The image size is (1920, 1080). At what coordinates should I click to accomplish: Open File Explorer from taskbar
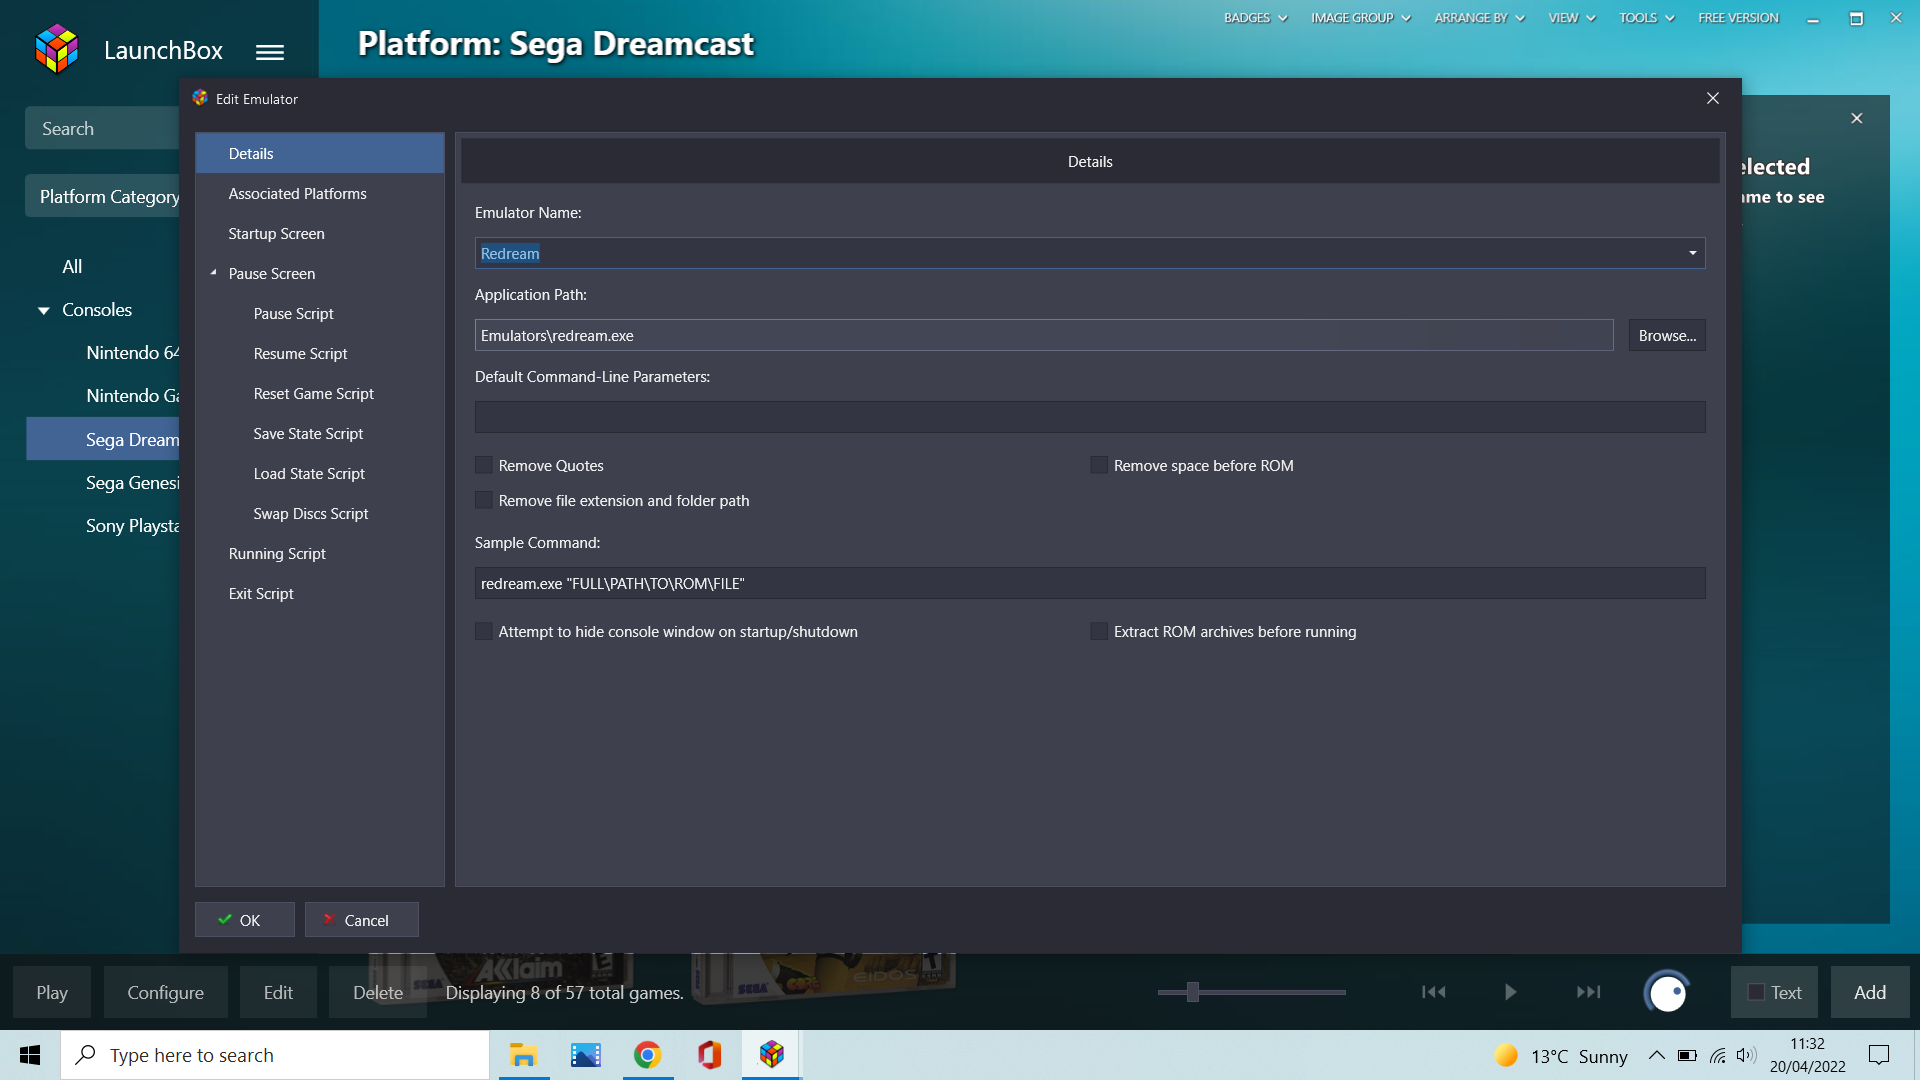coord(523,1055)
